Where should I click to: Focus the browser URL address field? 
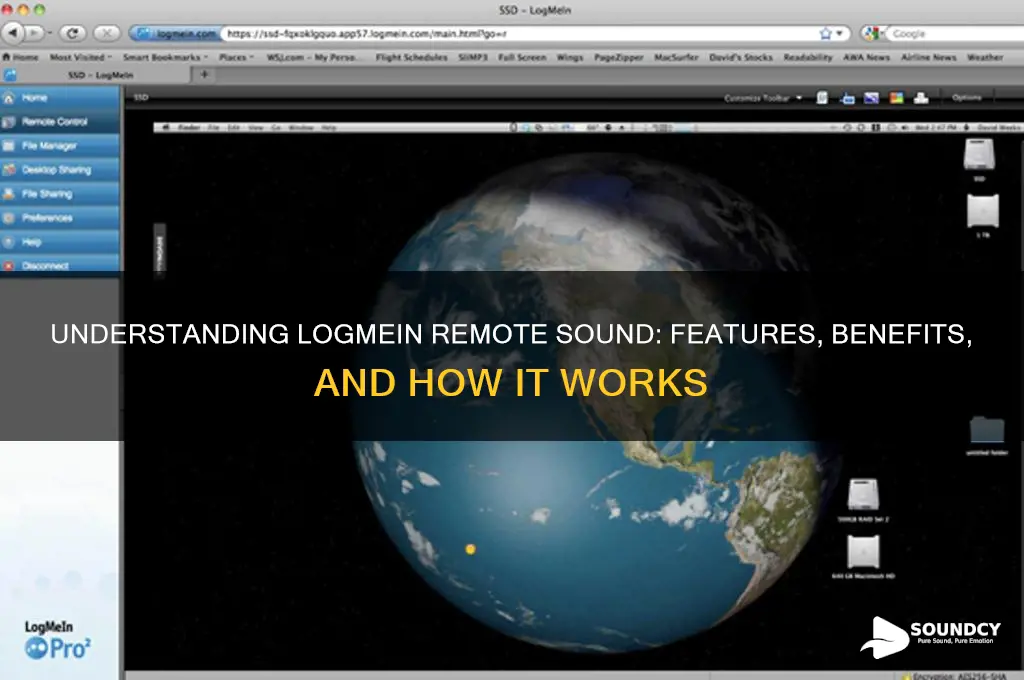(x=519, y=33)
